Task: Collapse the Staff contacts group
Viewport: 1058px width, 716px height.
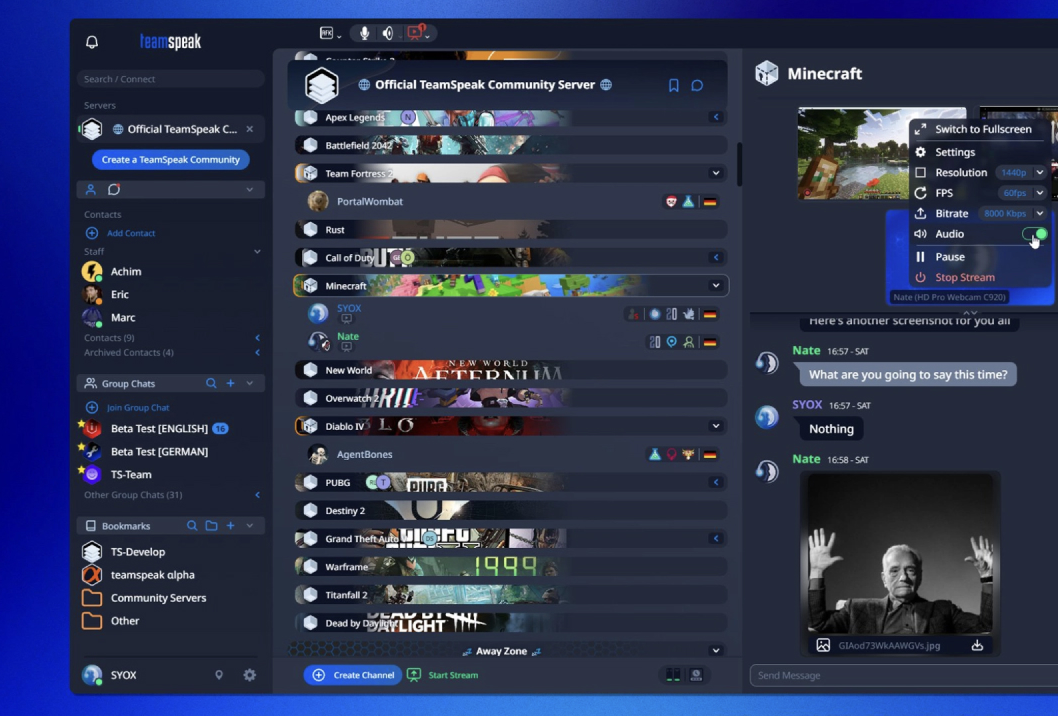Action: point(257,252)
